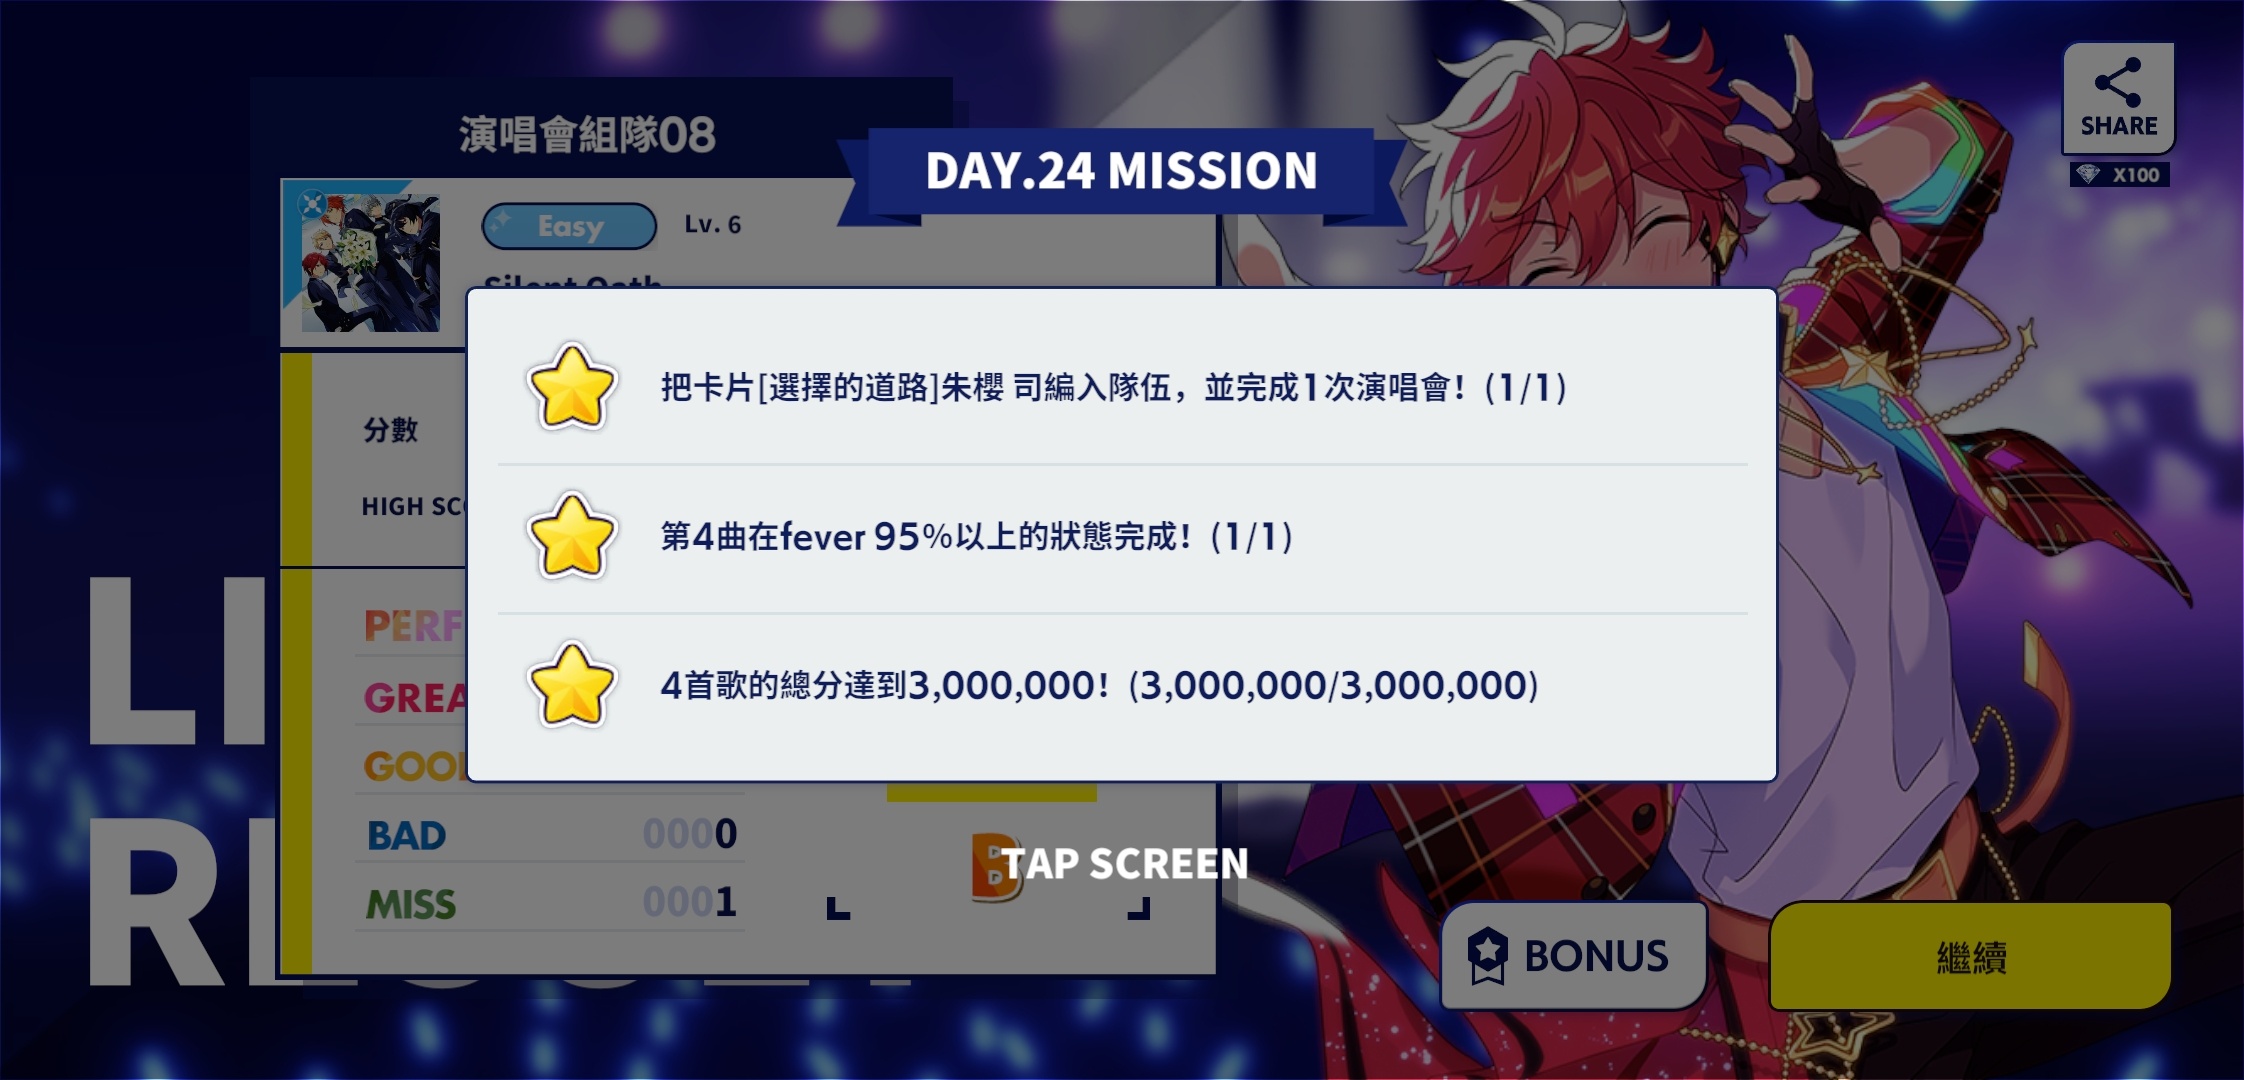Image resolution: width=2244 pixels, height=1080 pixels.
Task: Select the fever 95% mission row text
Action: [x=977, y=537]
